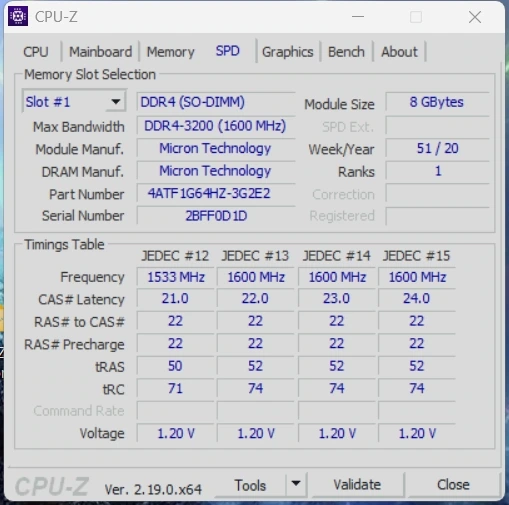This screenshot has height=505, width=509.
Task: Click the JEDEC #12 voltage 1.20 V
Action: [x=175, y=433]
